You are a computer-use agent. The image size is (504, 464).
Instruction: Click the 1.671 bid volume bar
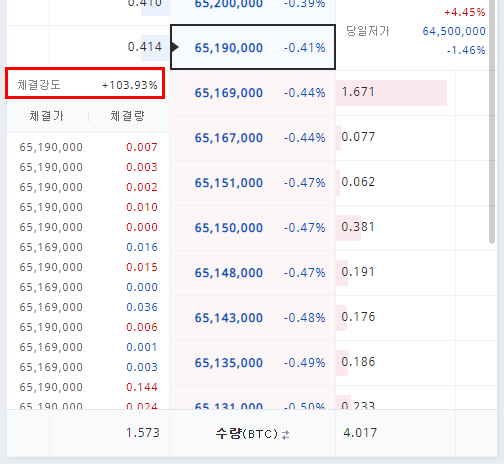pos(391,93)
